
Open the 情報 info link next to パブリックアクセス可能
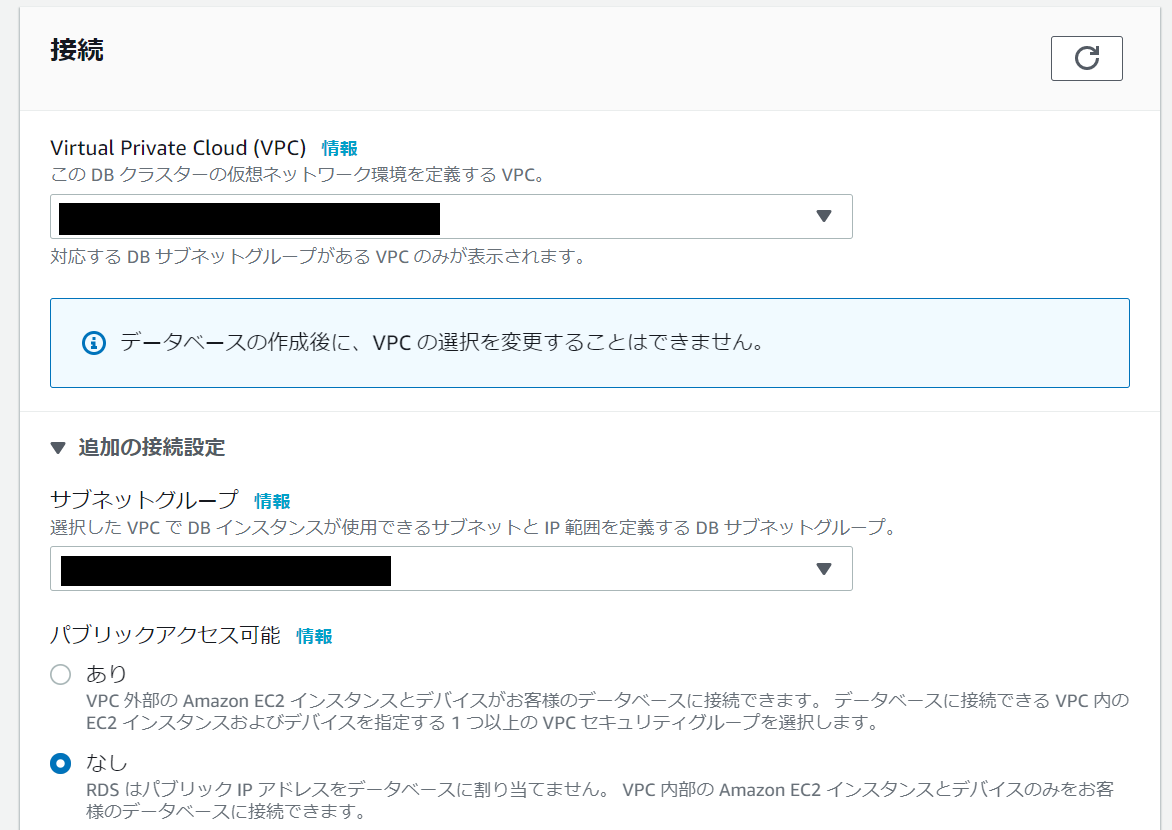click(316, 635)
